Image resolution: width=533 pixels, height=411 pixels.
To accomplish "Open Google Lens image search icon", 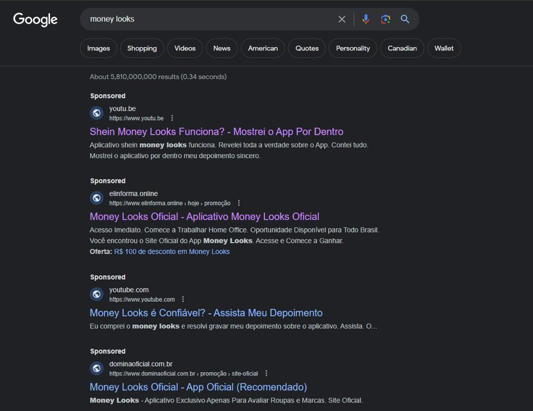I will tap(385, 19).
